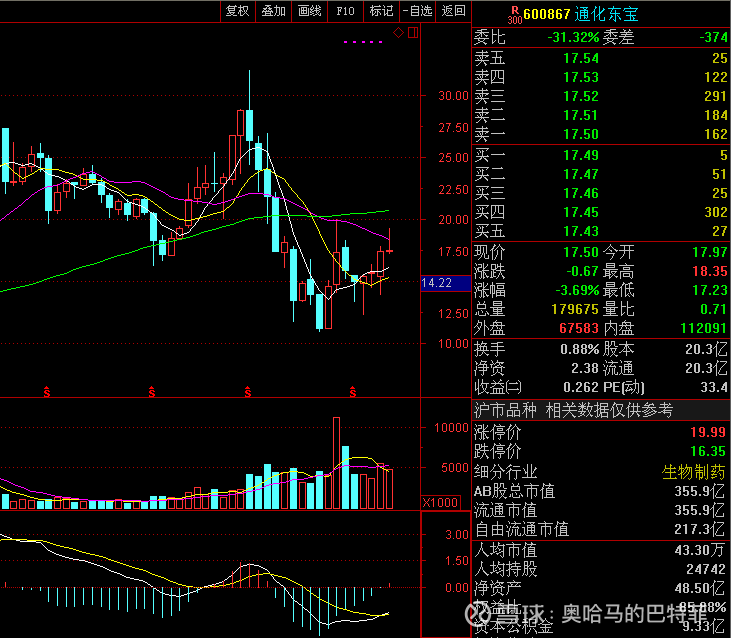The width and height of the screenshot is (731, 638).
Task: Activate the 画线 drawing tool
Action: click(x=309, y=11)
